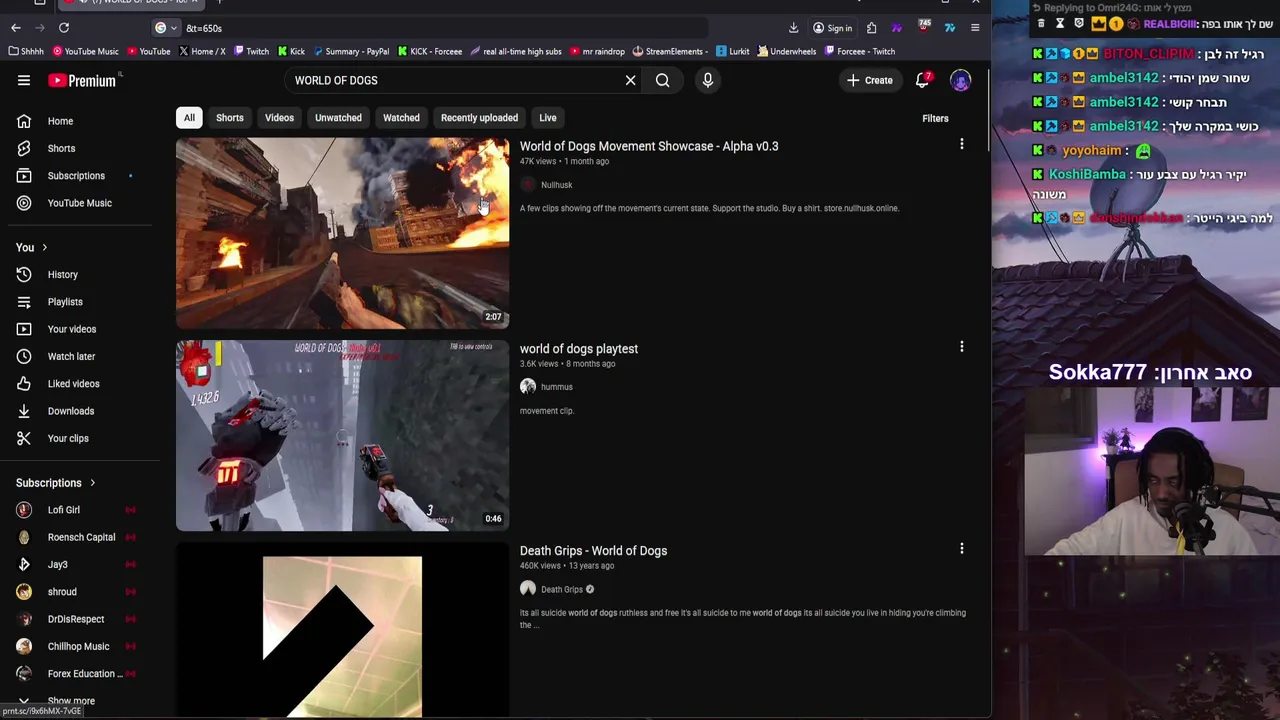
Task: Expand the You section chevron
Action: 44,247
